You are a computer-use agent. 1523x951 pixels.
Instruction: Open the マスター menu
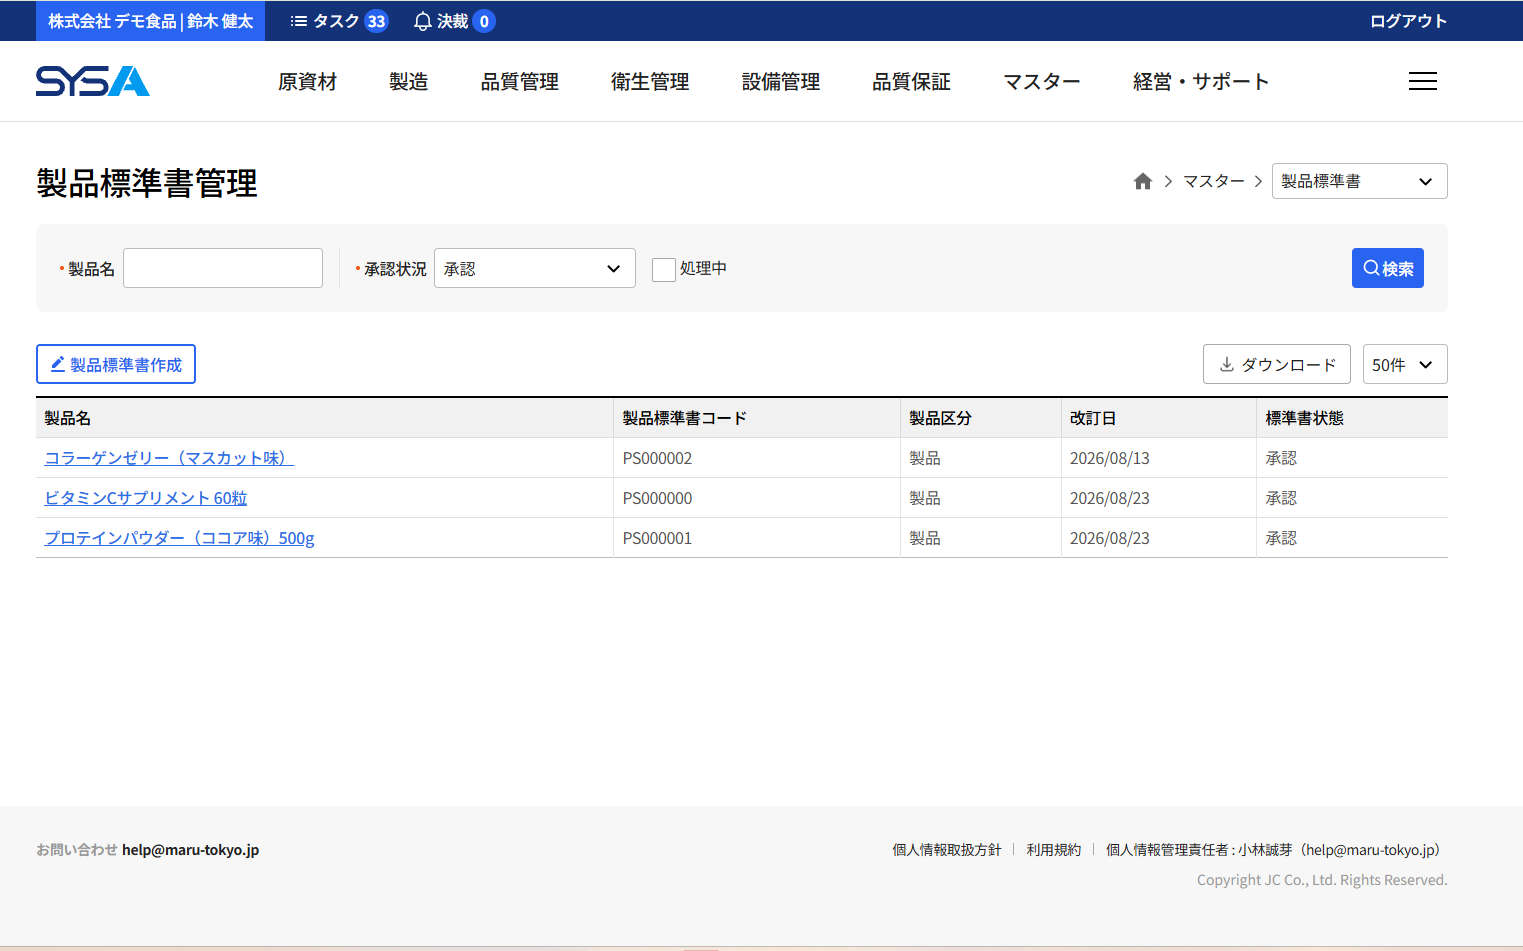point(1041,82)
